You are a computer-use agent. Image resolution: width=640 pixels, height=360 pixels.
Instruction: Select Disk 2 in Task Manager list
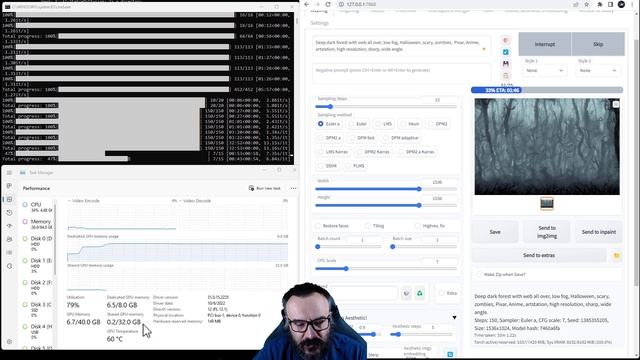38,287
